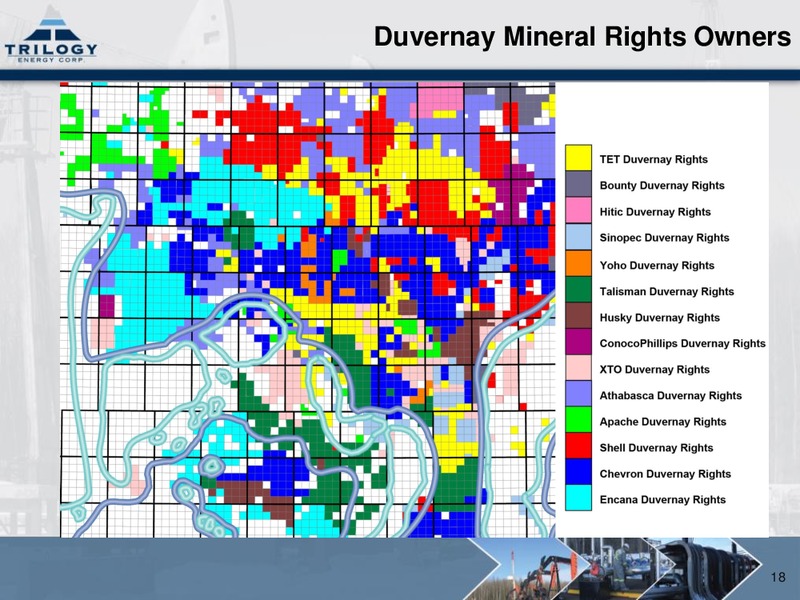Click the 'Encana Duvernay Rights' label

(663, 499)
